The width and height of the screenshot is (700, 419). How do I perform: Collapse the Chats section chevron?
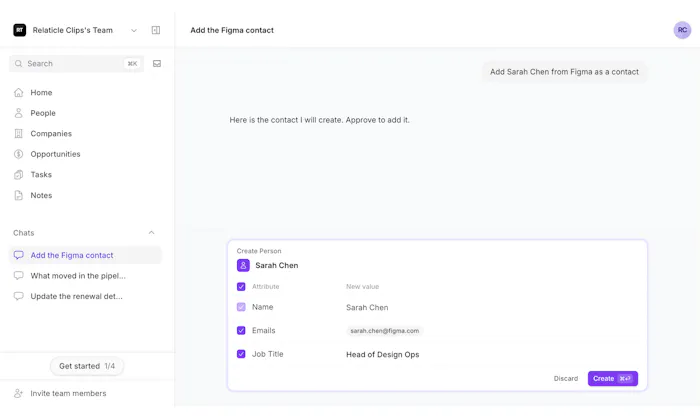coord(151,232)
